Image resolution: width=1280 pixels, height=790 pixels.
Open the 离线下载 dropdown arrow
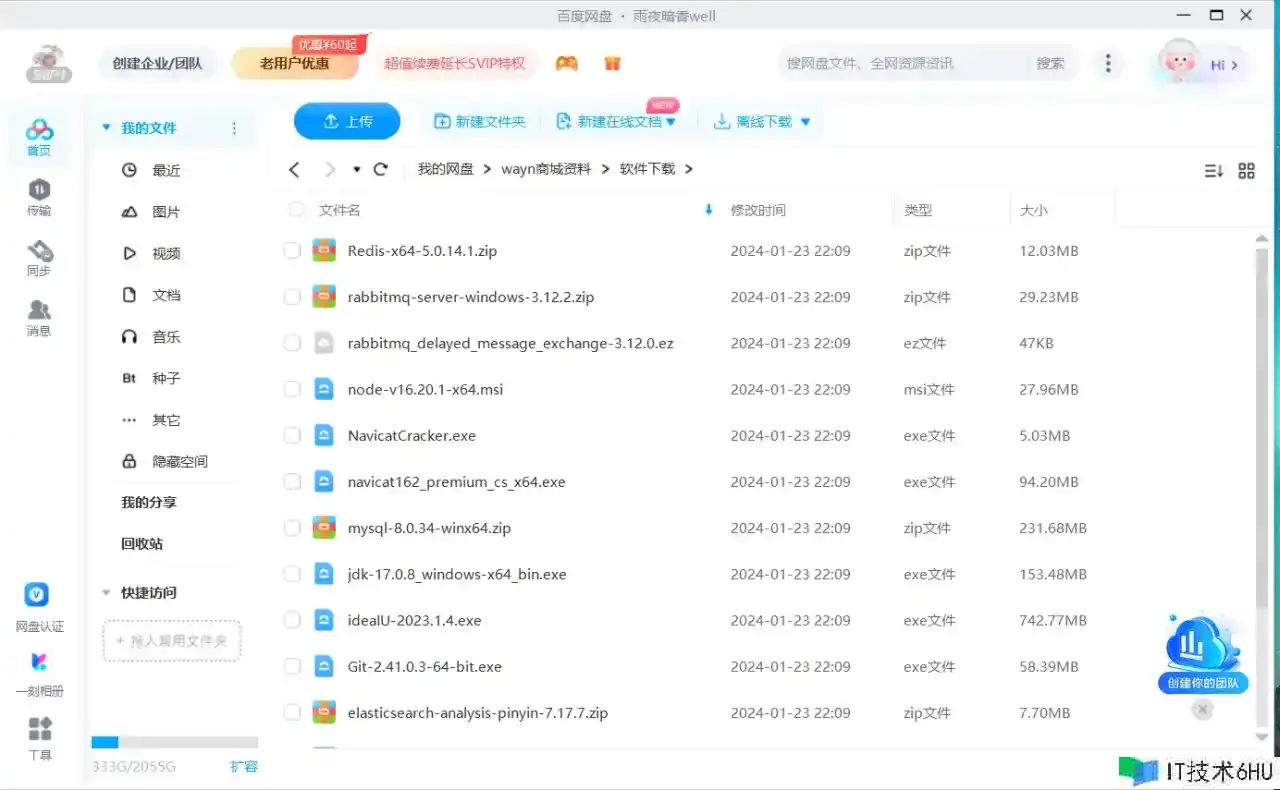point(805,122)
